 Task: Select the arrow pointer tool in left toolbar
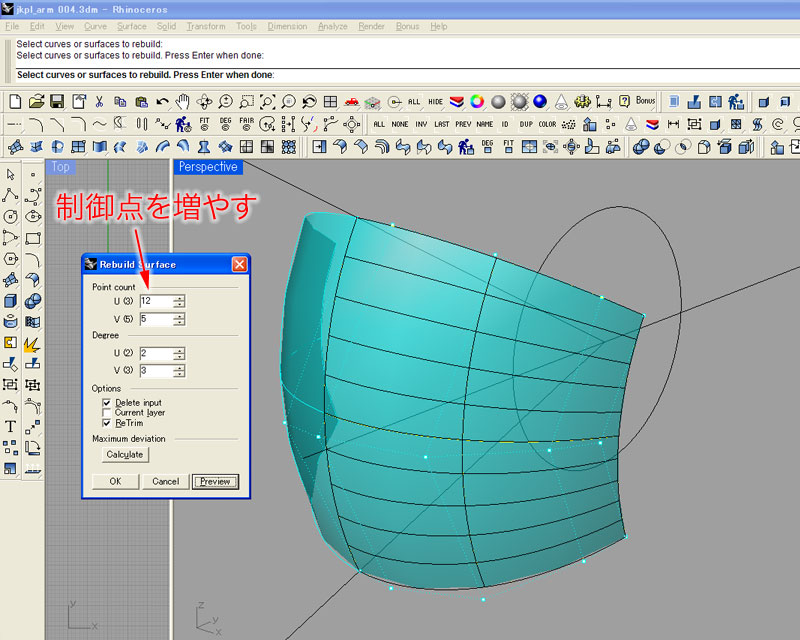pos(10,175)
